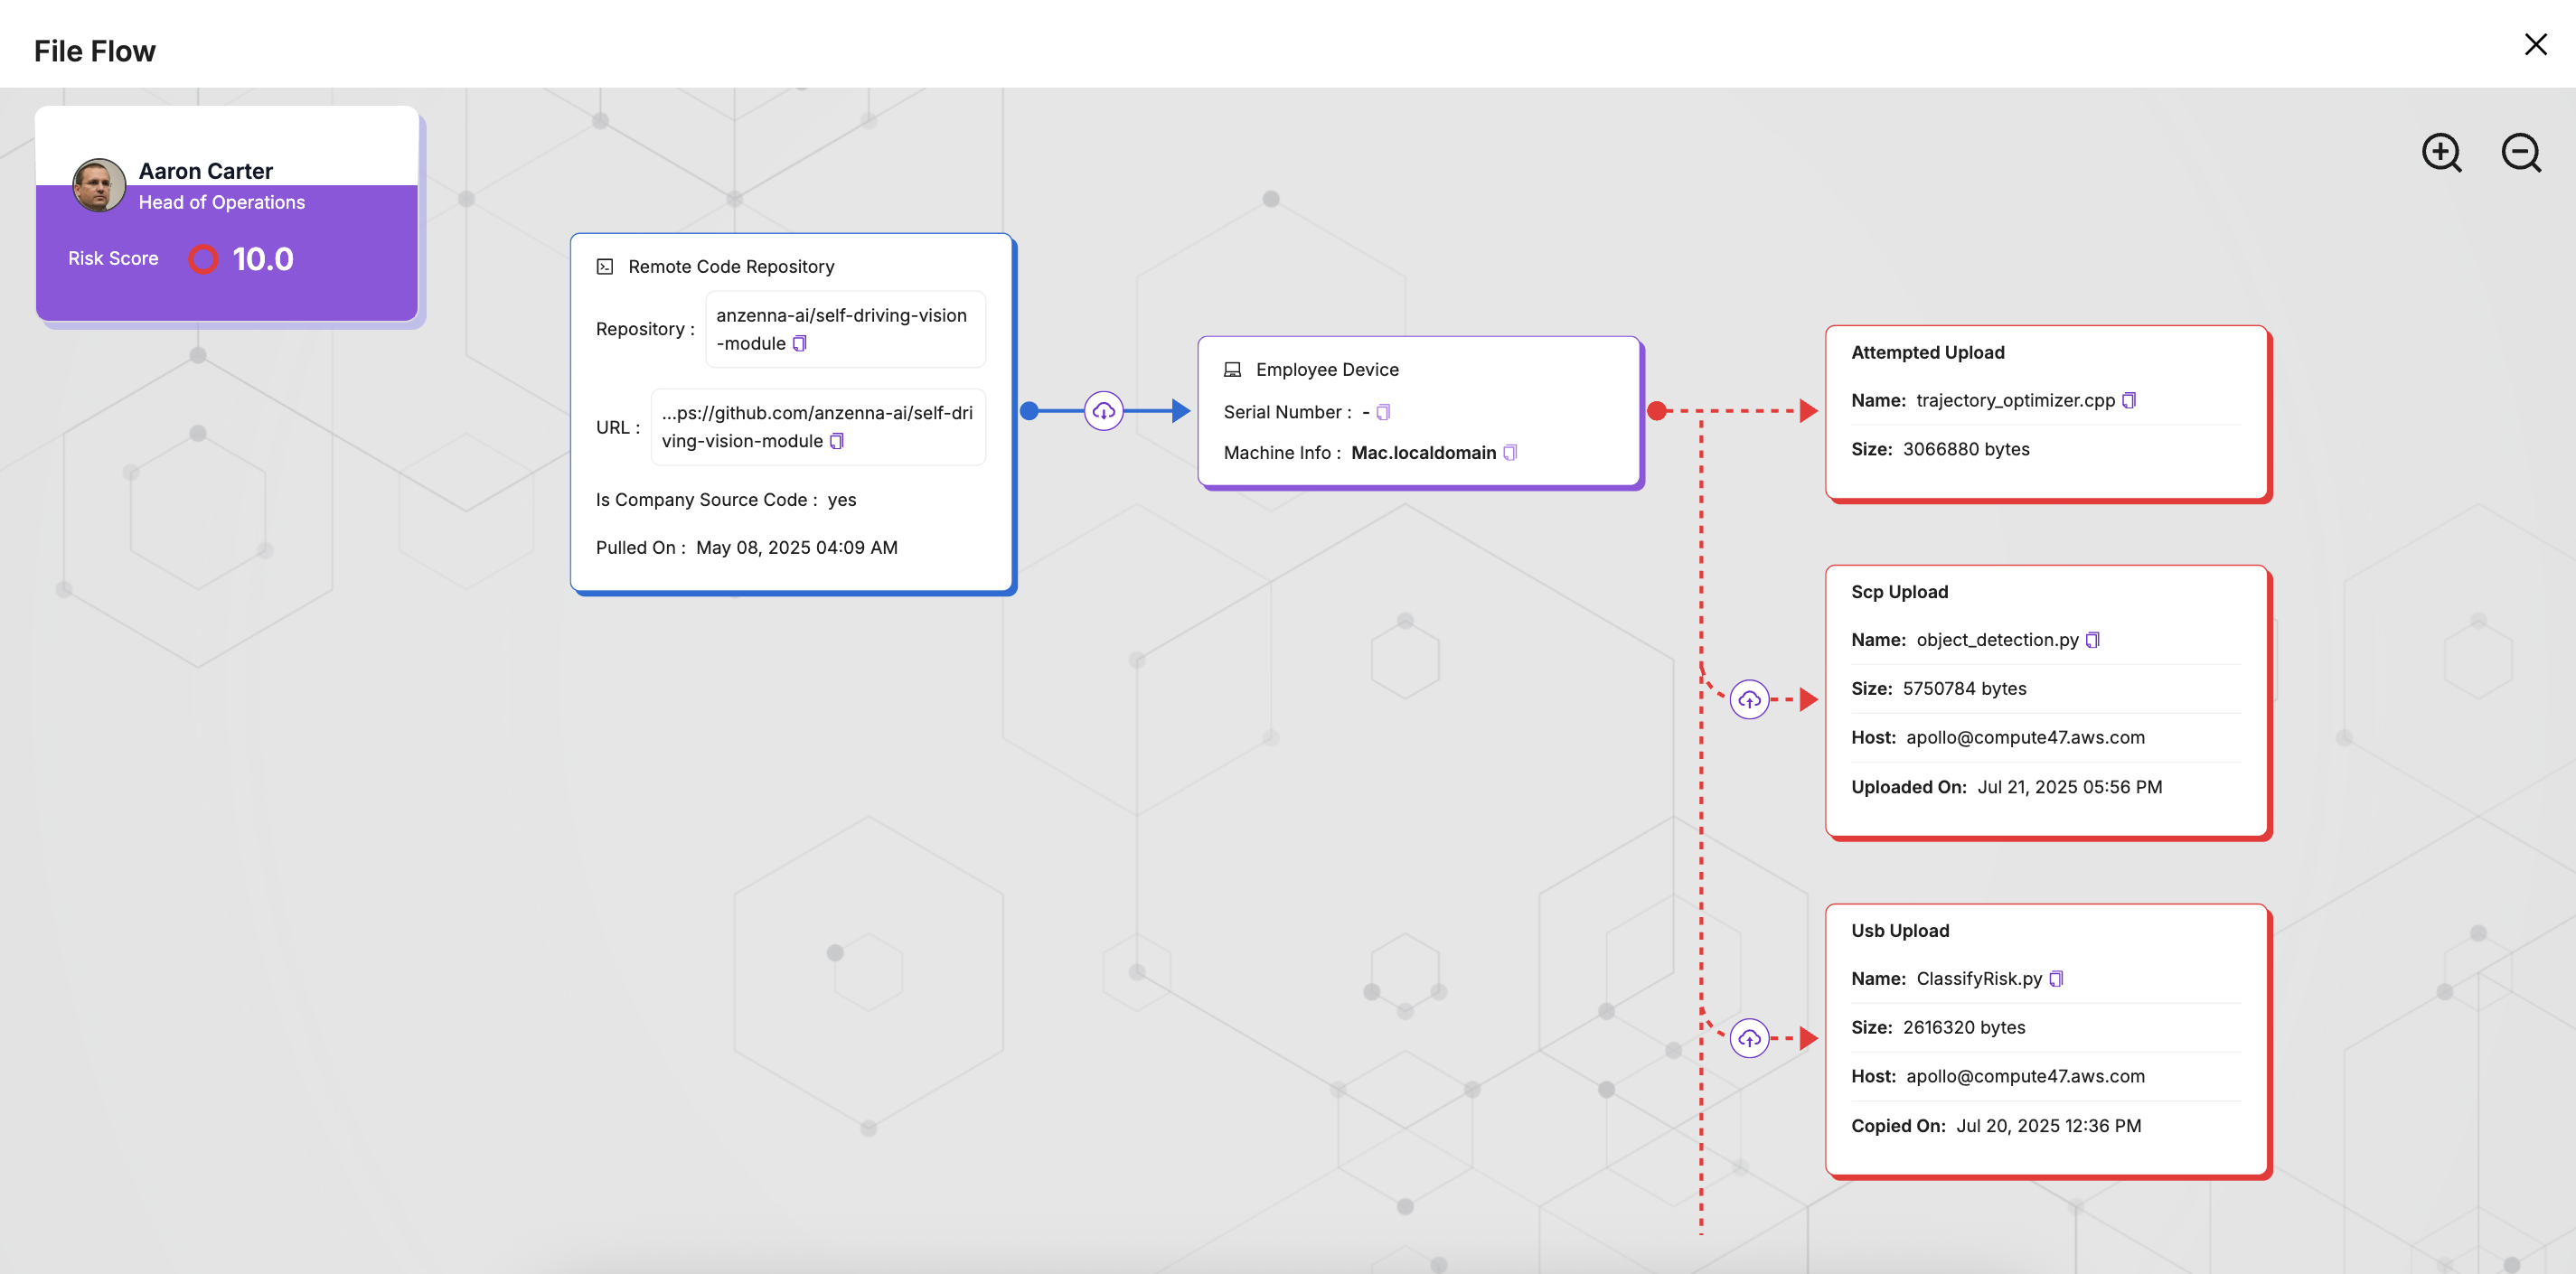Click the 5750784 bytes size value
Viewport: 2576px width, 1274px height.
tap(1964, 689)
